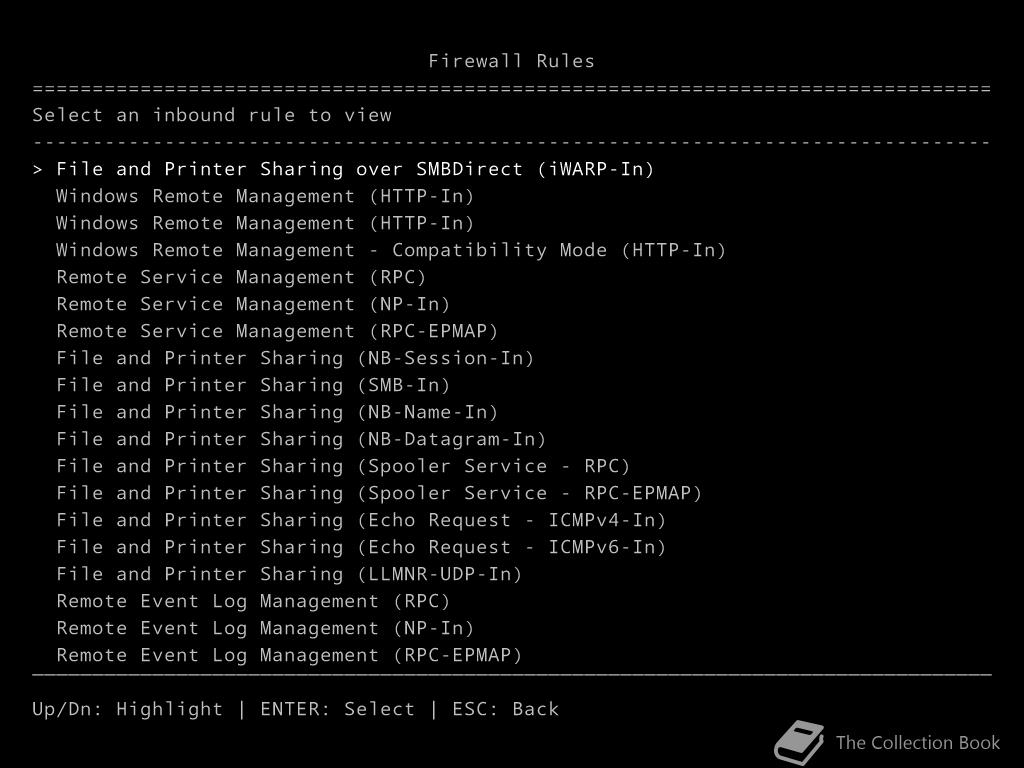Pick File and Printer Sharing (NB-Datagram-In)
This screenshot has height=768, width=1024.
301,439
